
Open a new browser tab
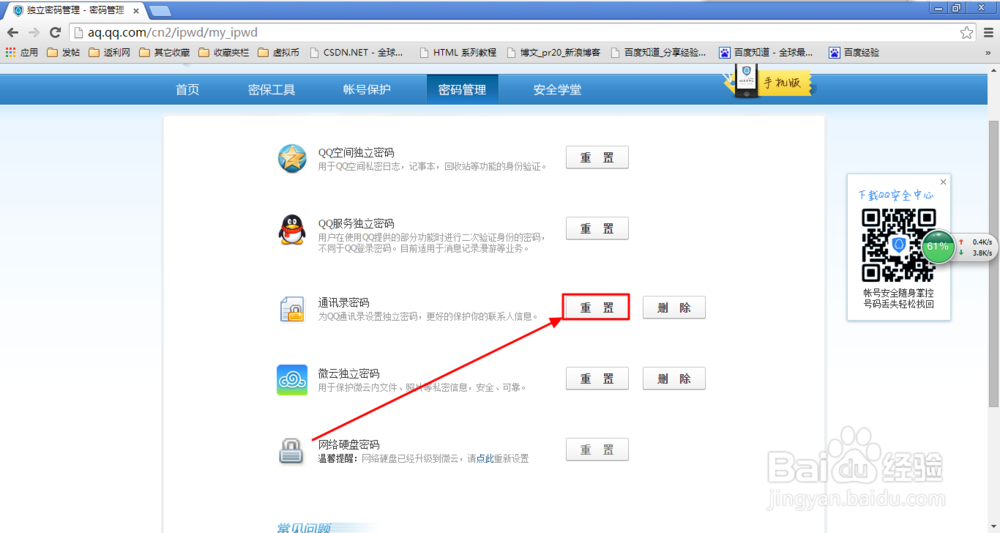coord(159,11)
